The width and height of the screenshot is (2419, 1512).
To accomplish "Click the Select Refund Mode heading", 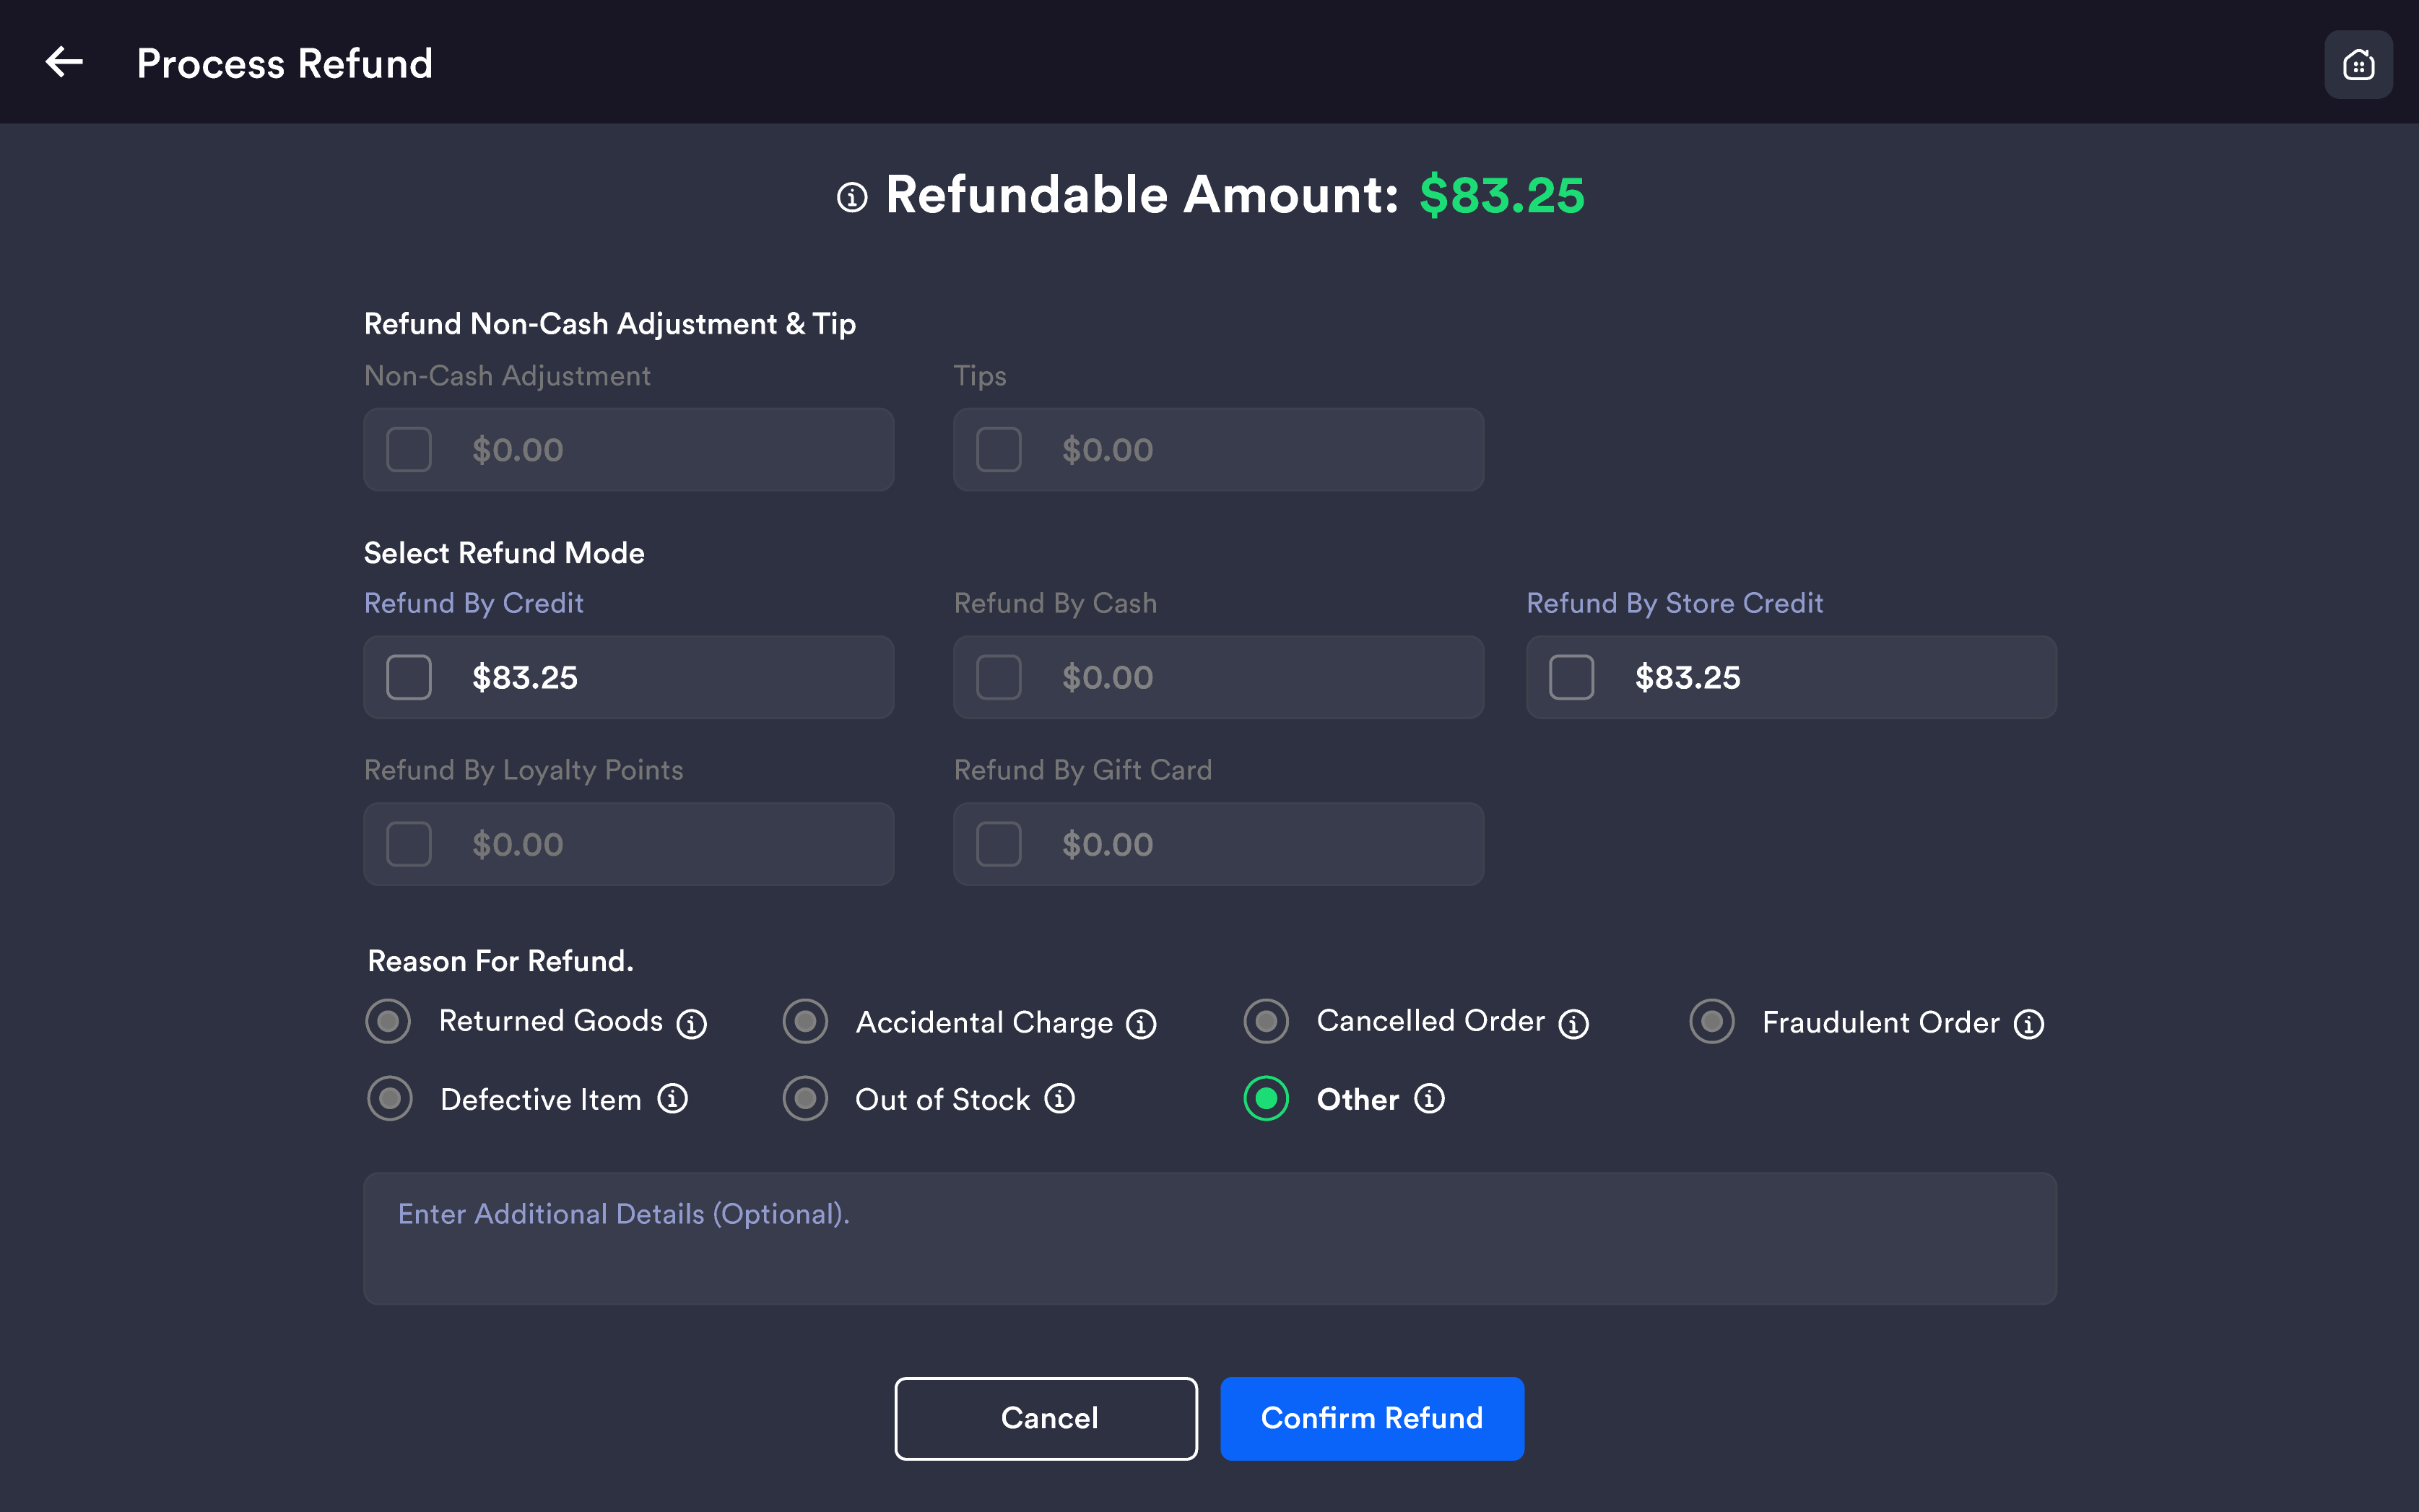I will (x=504, y=553).
